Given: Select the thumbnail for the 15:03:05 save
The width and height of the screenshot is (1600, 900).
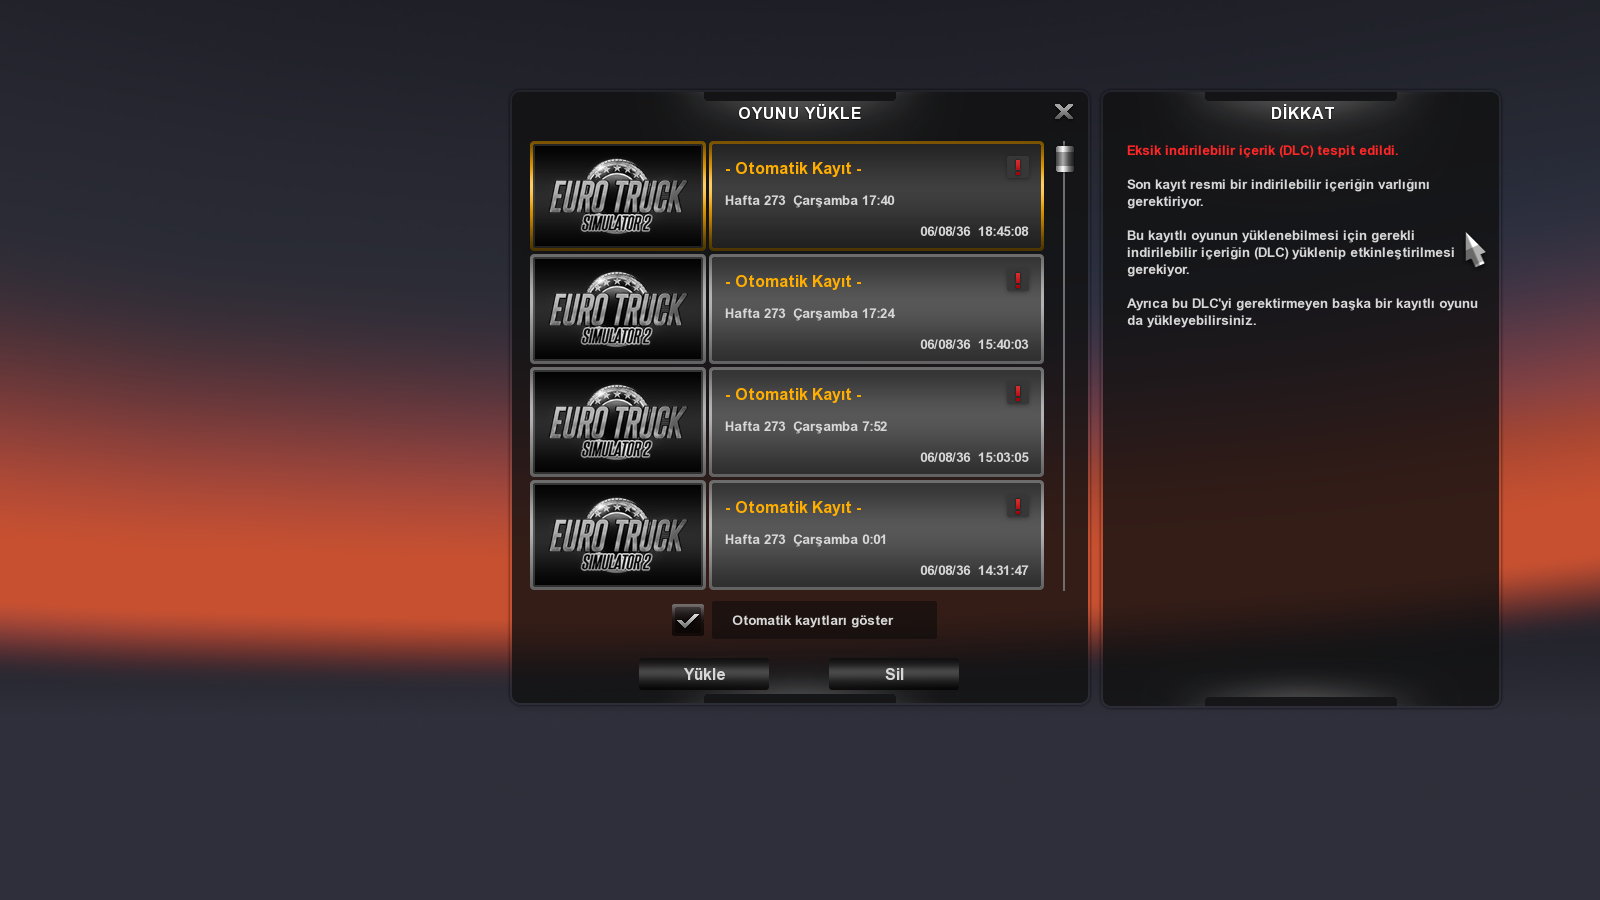Looking at the screenshot, I should [618, 422].
